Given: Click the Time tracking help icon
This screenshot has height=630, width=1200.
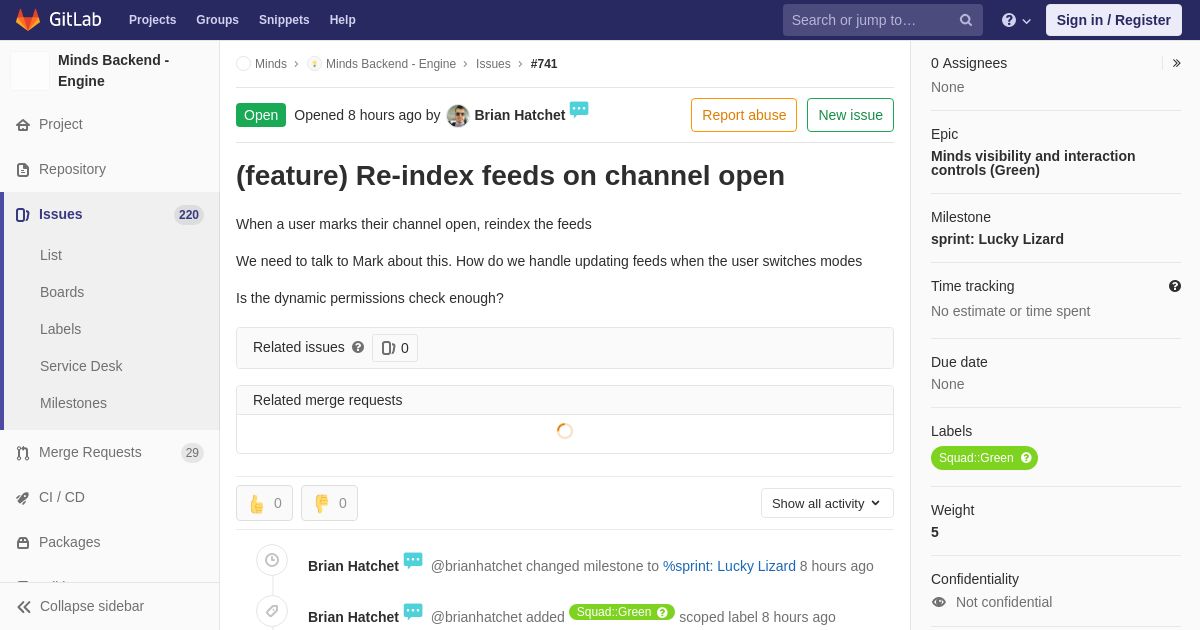Looking at the screenshot, I should coord(1175,286).
